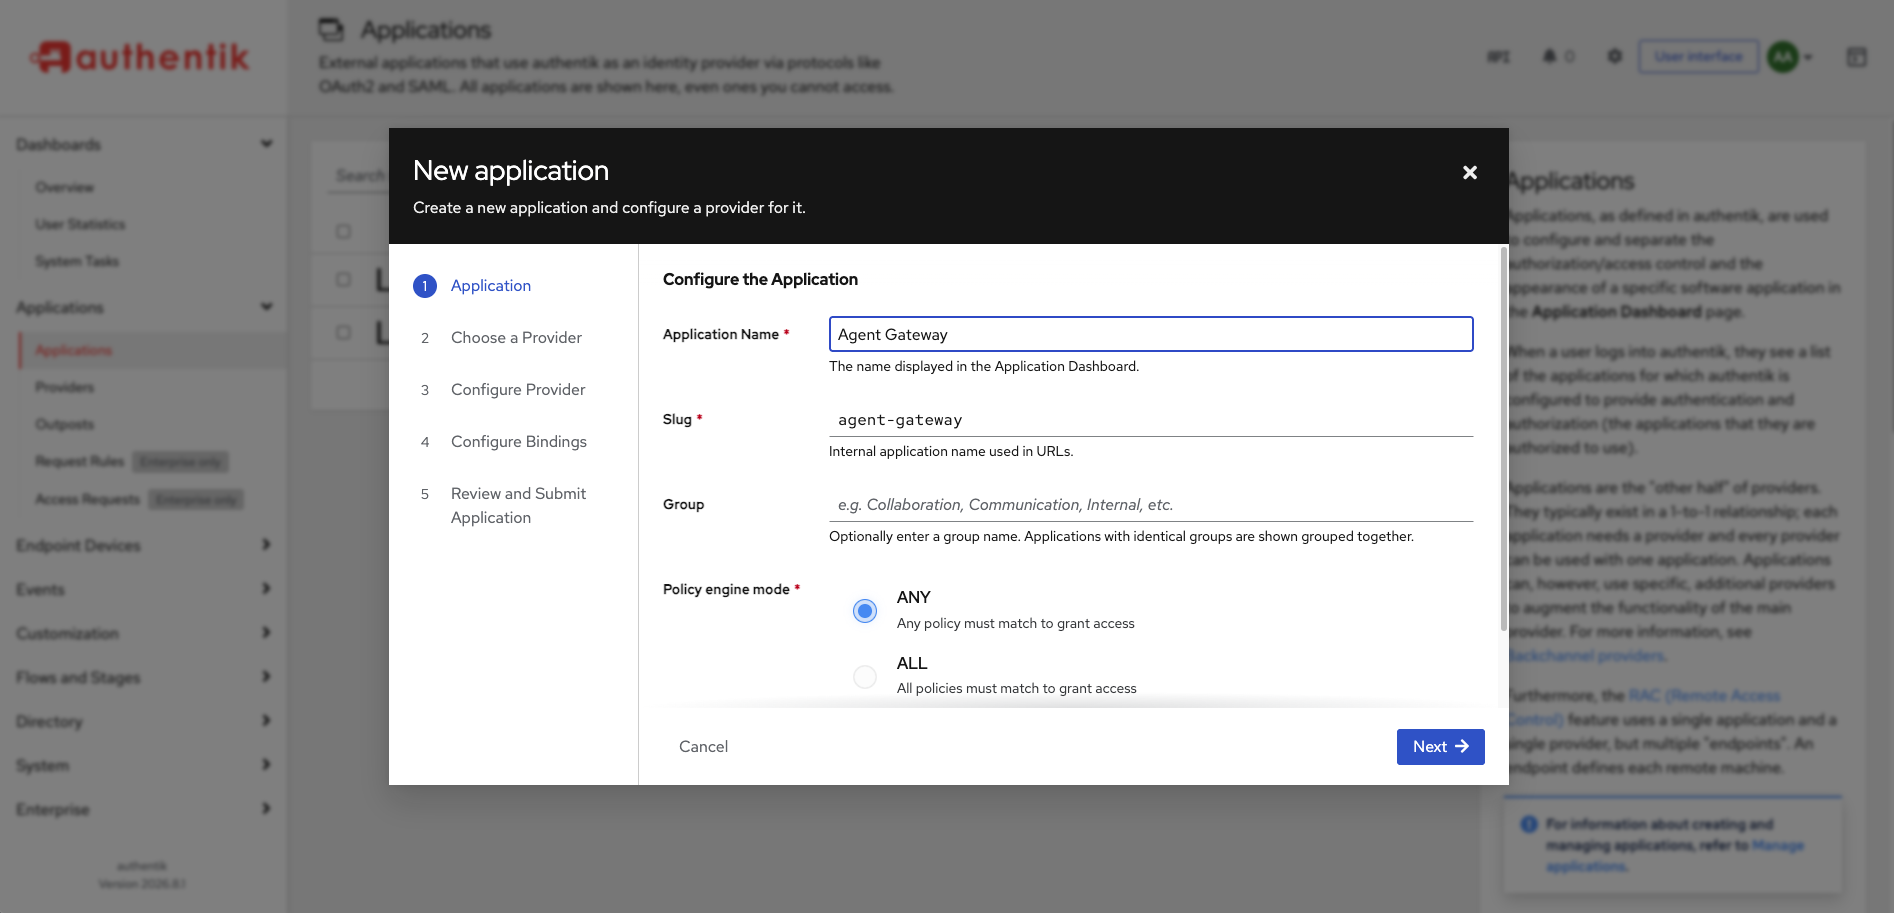The width and height of the screenshot is (1894, 913).
Task: Focus the Application Name field
Action: pyautogui.click(x=1151, y=334)
